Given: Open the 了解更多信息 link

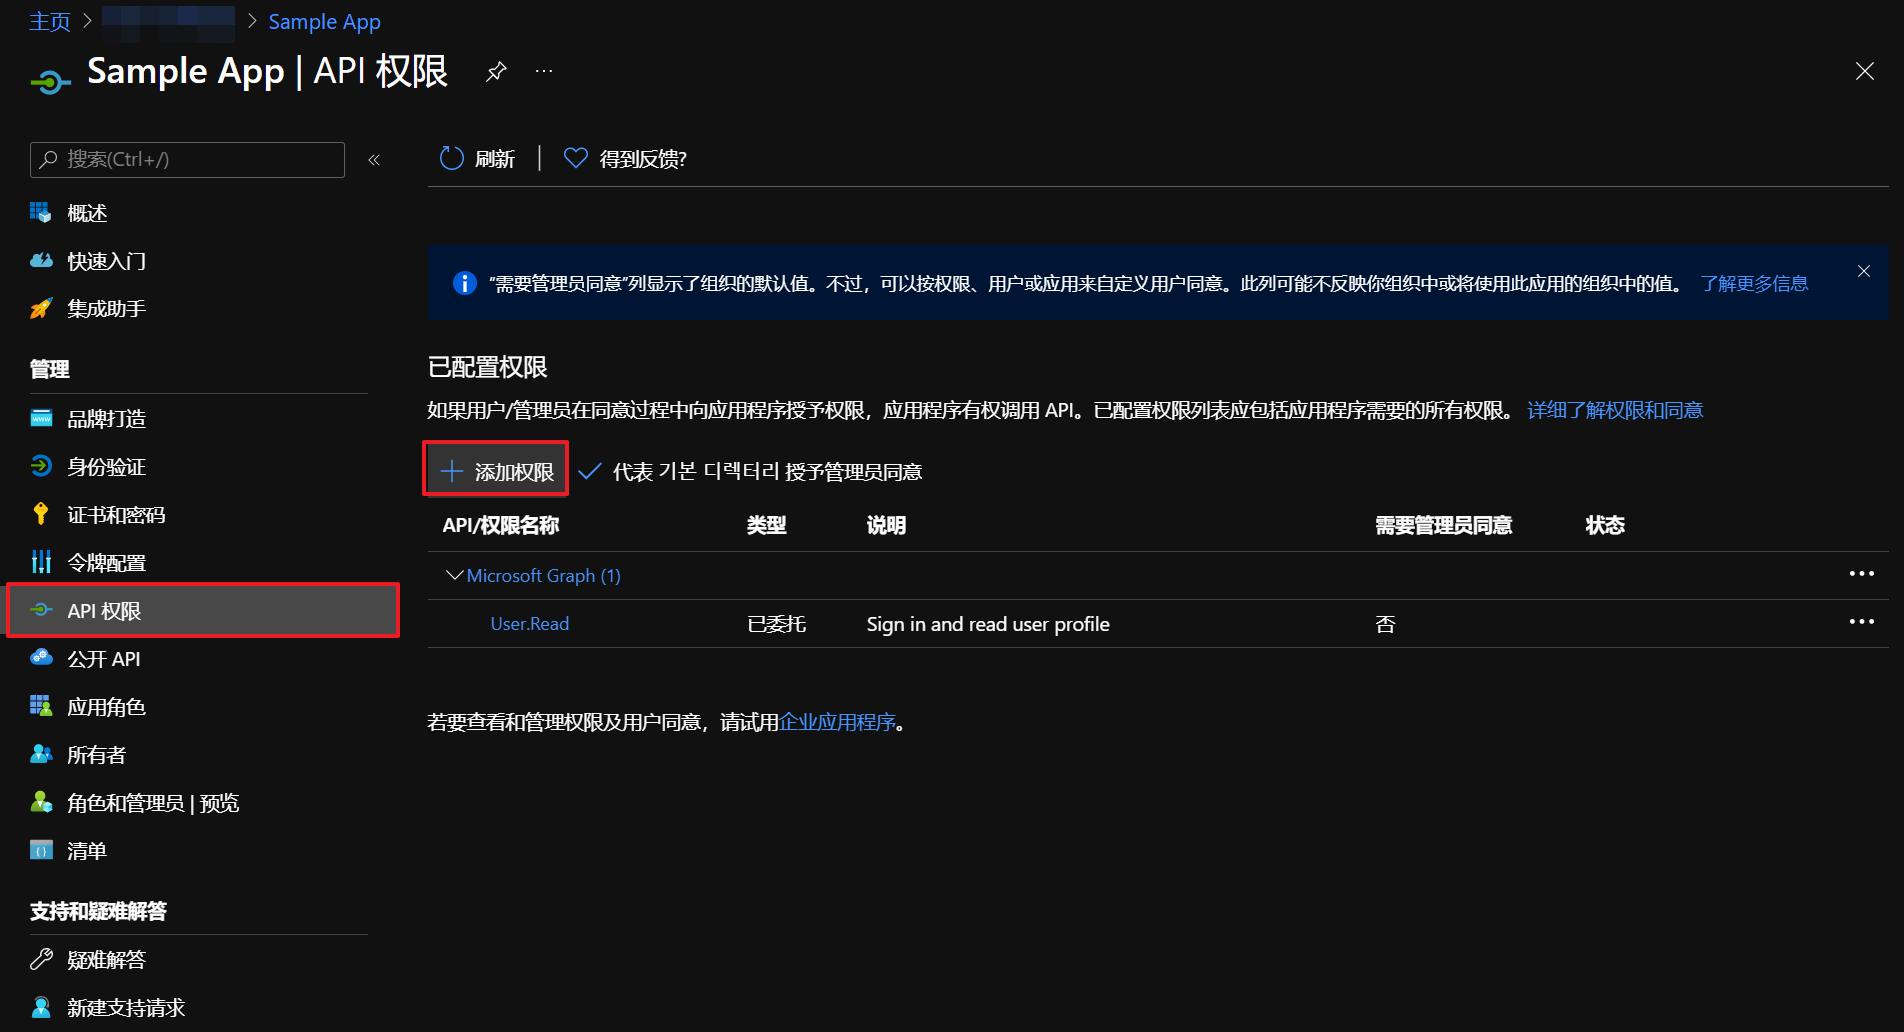Looking at the screenshot, I should pos(1754,284).
